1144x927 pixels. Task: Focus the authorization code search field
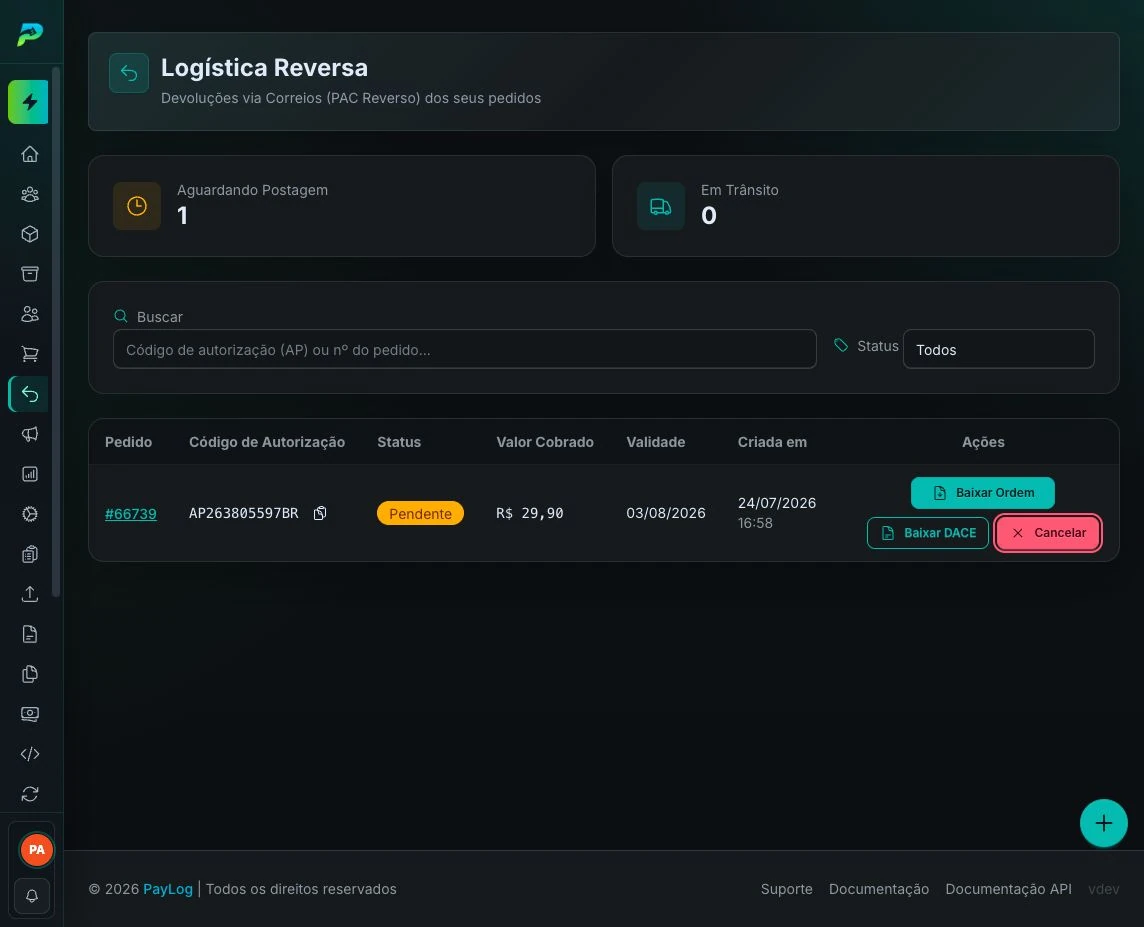click(465, 349)
